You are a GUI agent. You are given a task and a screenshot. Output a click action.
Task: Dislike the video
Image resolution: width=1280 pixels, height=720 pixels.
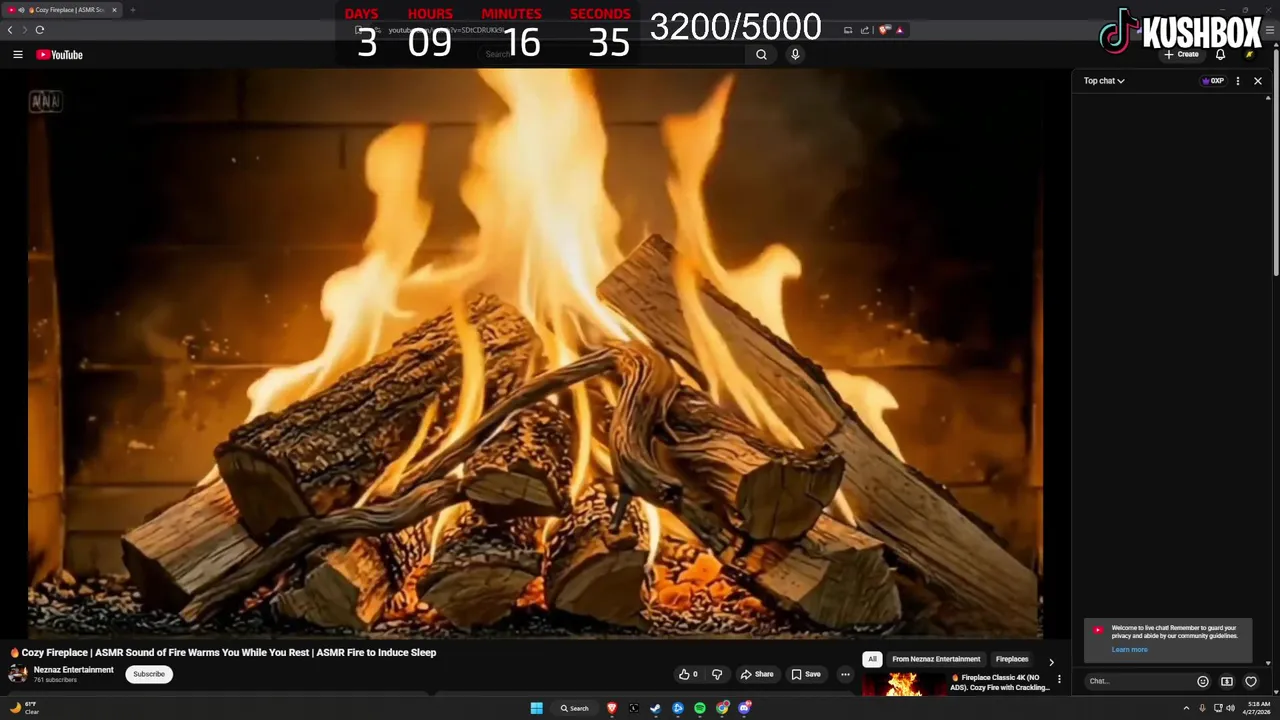tap(717, 674)
